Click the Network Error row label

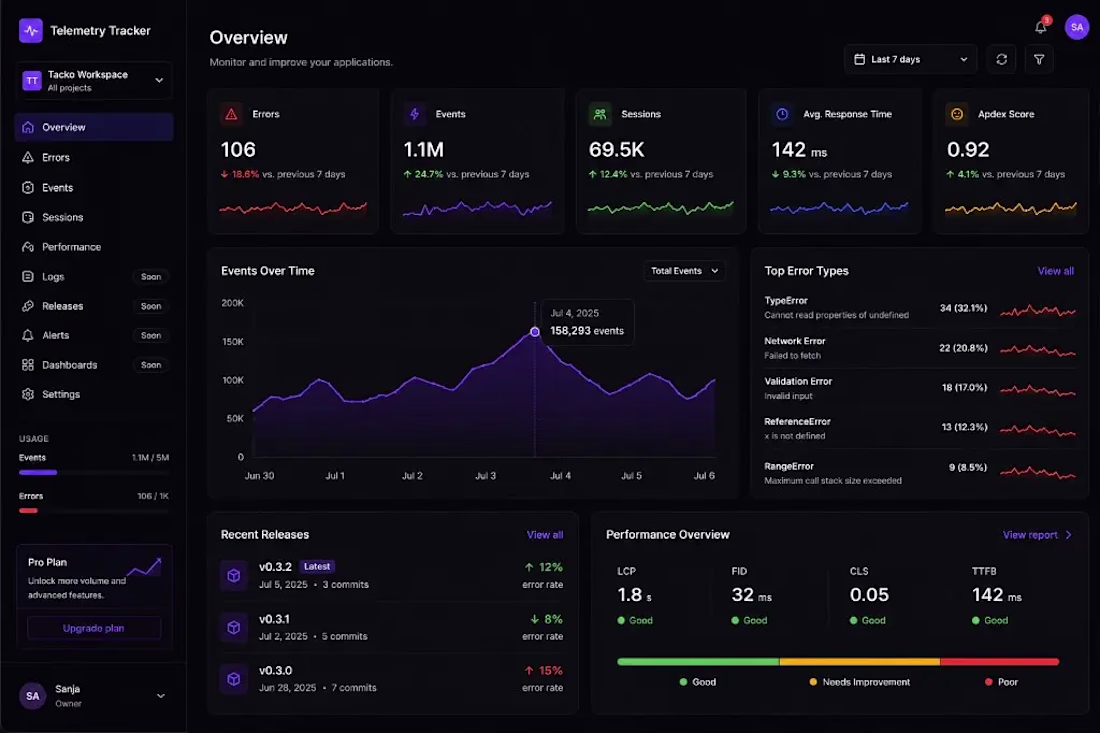tap(795, 341)
